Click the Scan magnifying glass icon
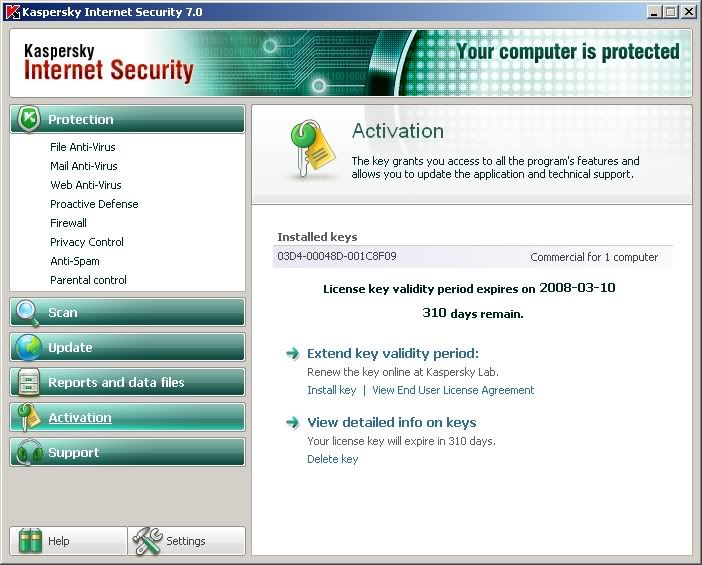Image resolution: width=702 pixels, height=565 pixels. point(28,312)
